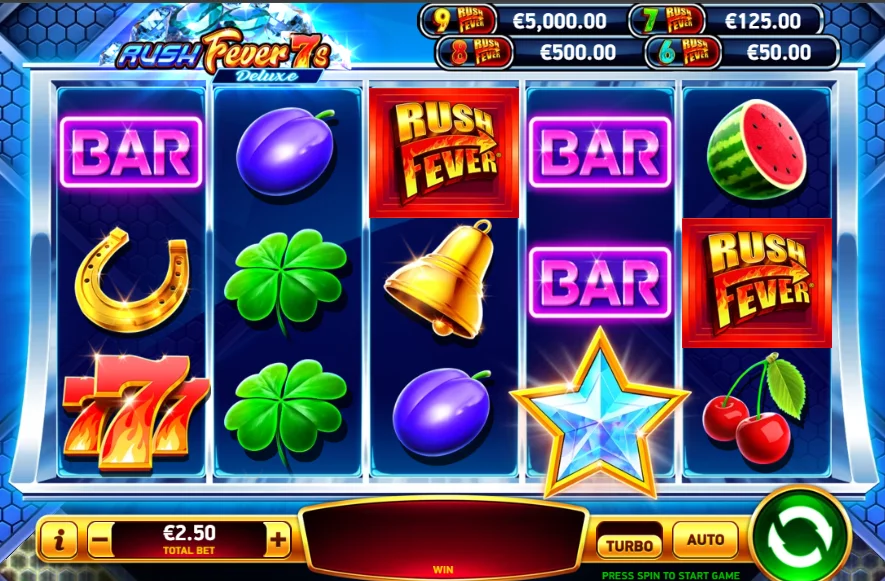Screen dimensions: 885x581
Task: Click the red WIN display panel
Action: click(443, 536)
